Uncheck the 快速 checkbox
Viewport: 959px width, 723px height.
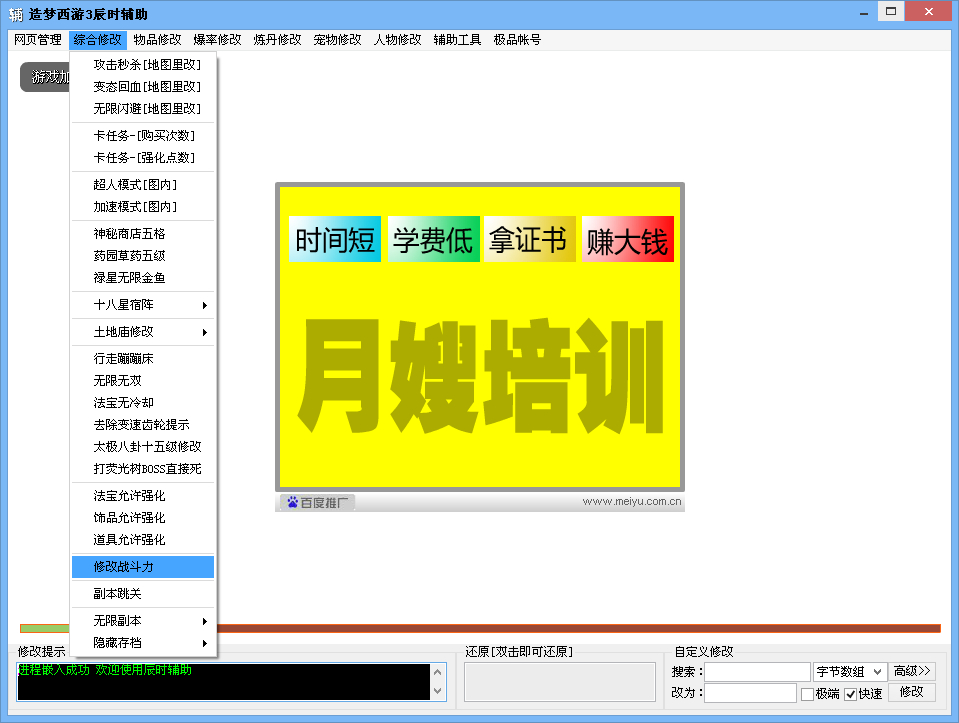[851, 694]
